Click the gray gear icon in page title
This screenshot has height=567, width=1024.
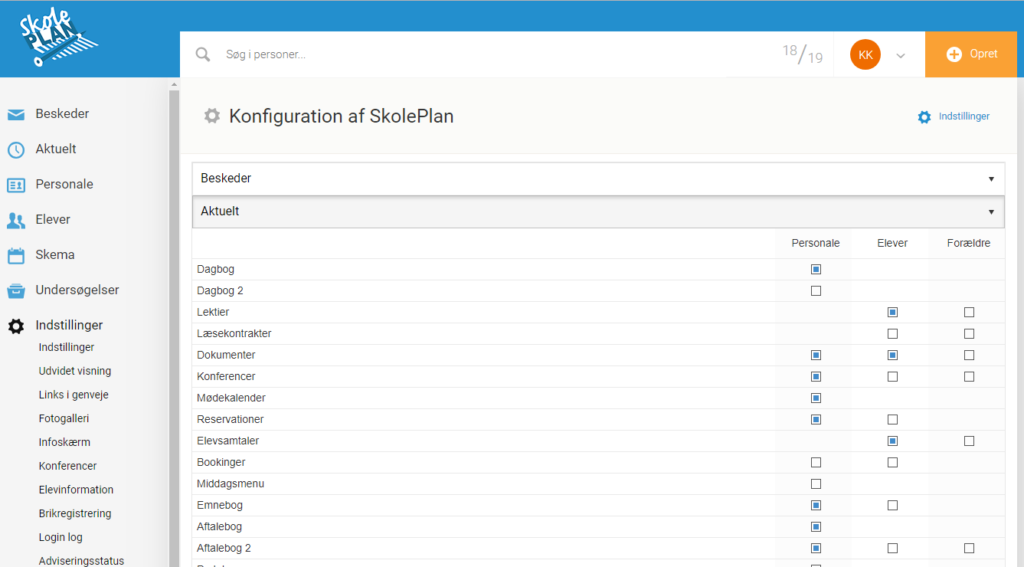[x=212, y=116]
